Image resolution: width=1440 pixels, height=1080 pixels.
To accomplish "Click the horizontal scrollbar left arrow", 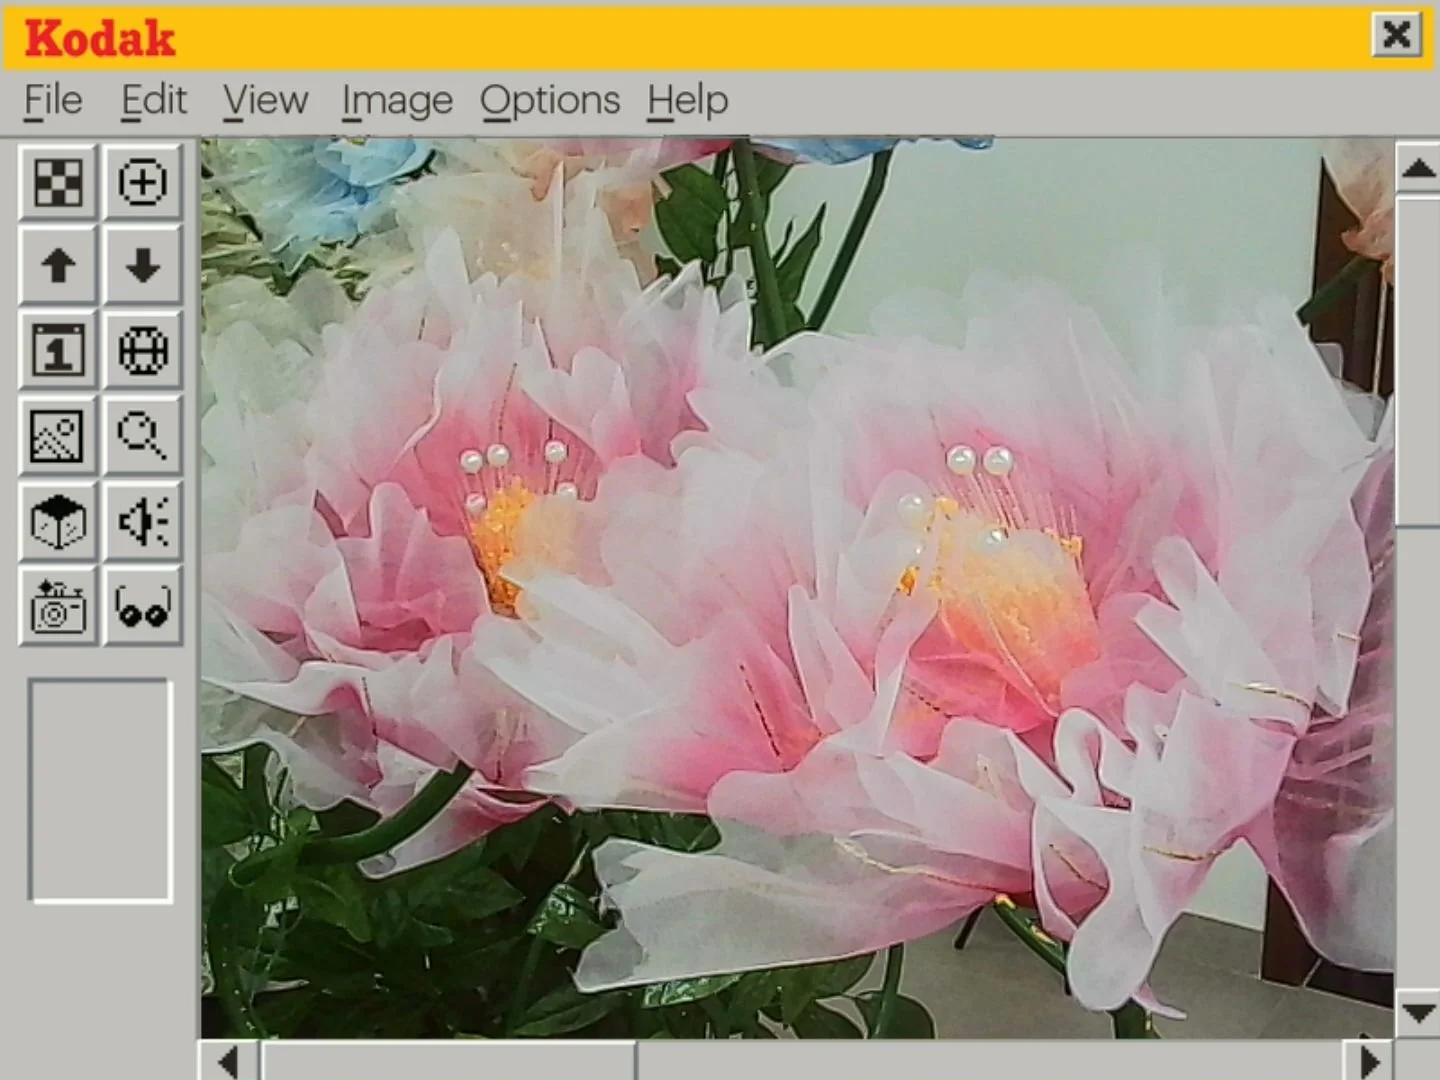I will 229,1061.
